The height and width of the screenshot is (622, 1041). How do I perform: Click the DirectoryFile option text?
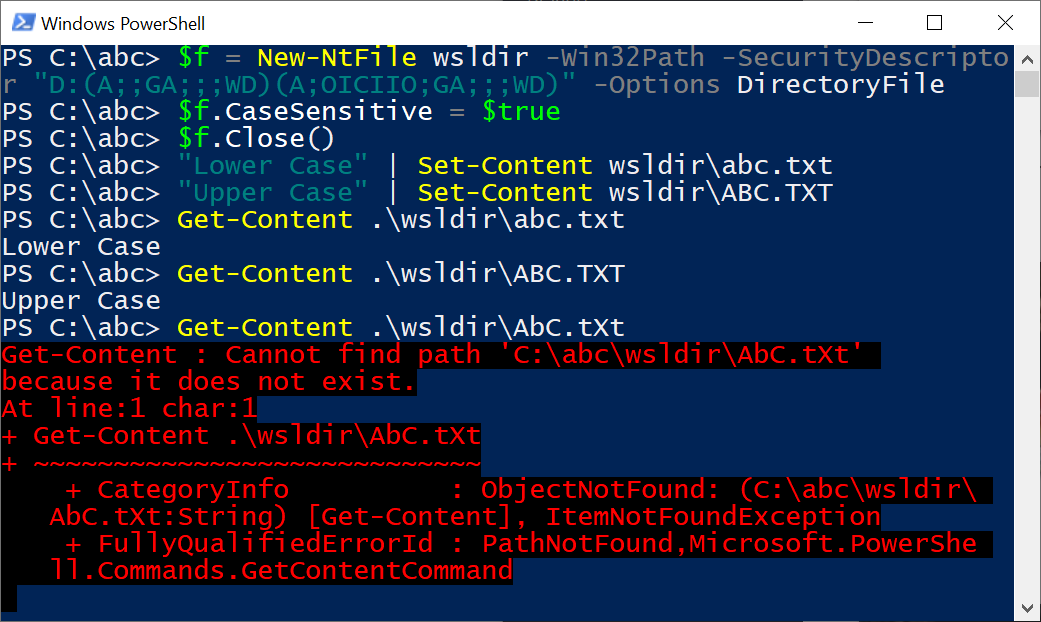tap(841, 85)
